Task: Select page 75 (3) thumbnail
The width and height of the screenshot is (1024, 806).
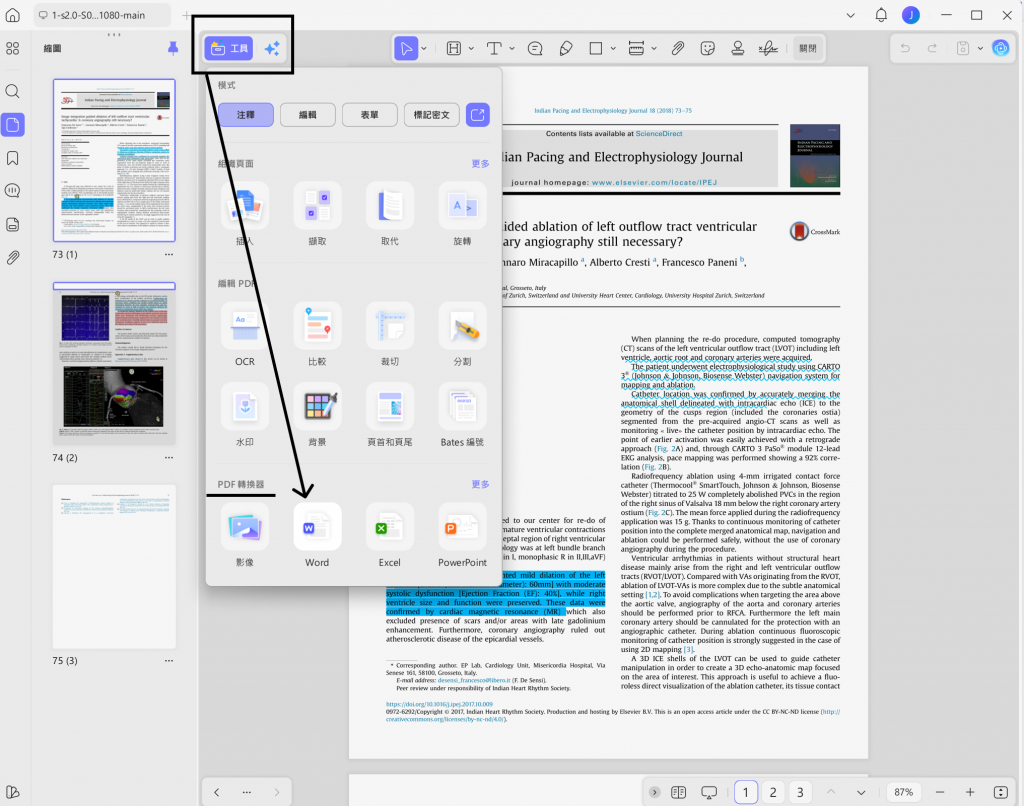Action: click(114, 566)
